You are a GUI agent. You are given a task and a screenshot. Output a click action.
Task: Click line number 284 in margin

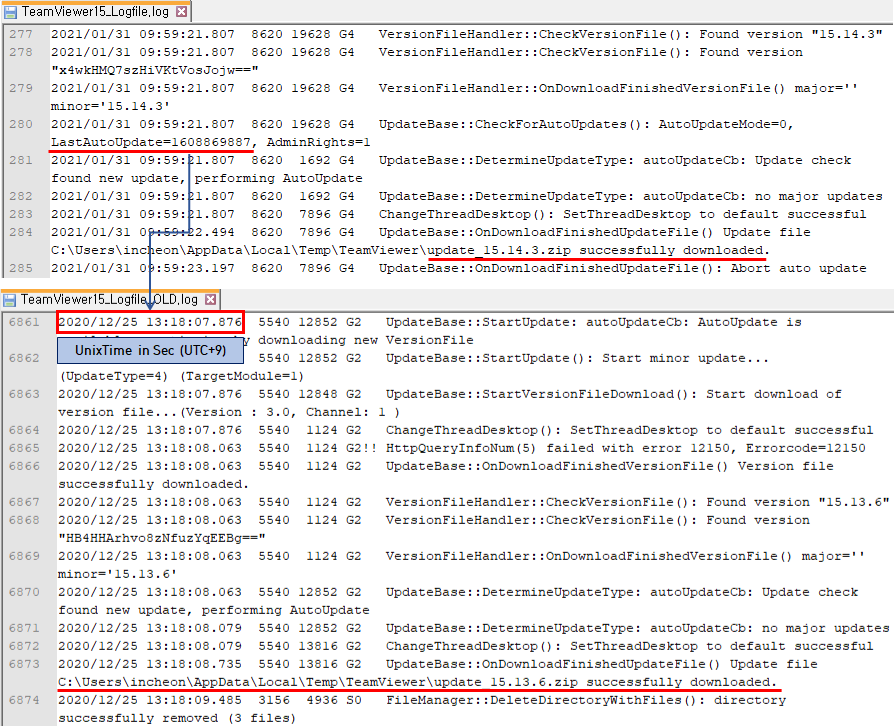point(21,233)
